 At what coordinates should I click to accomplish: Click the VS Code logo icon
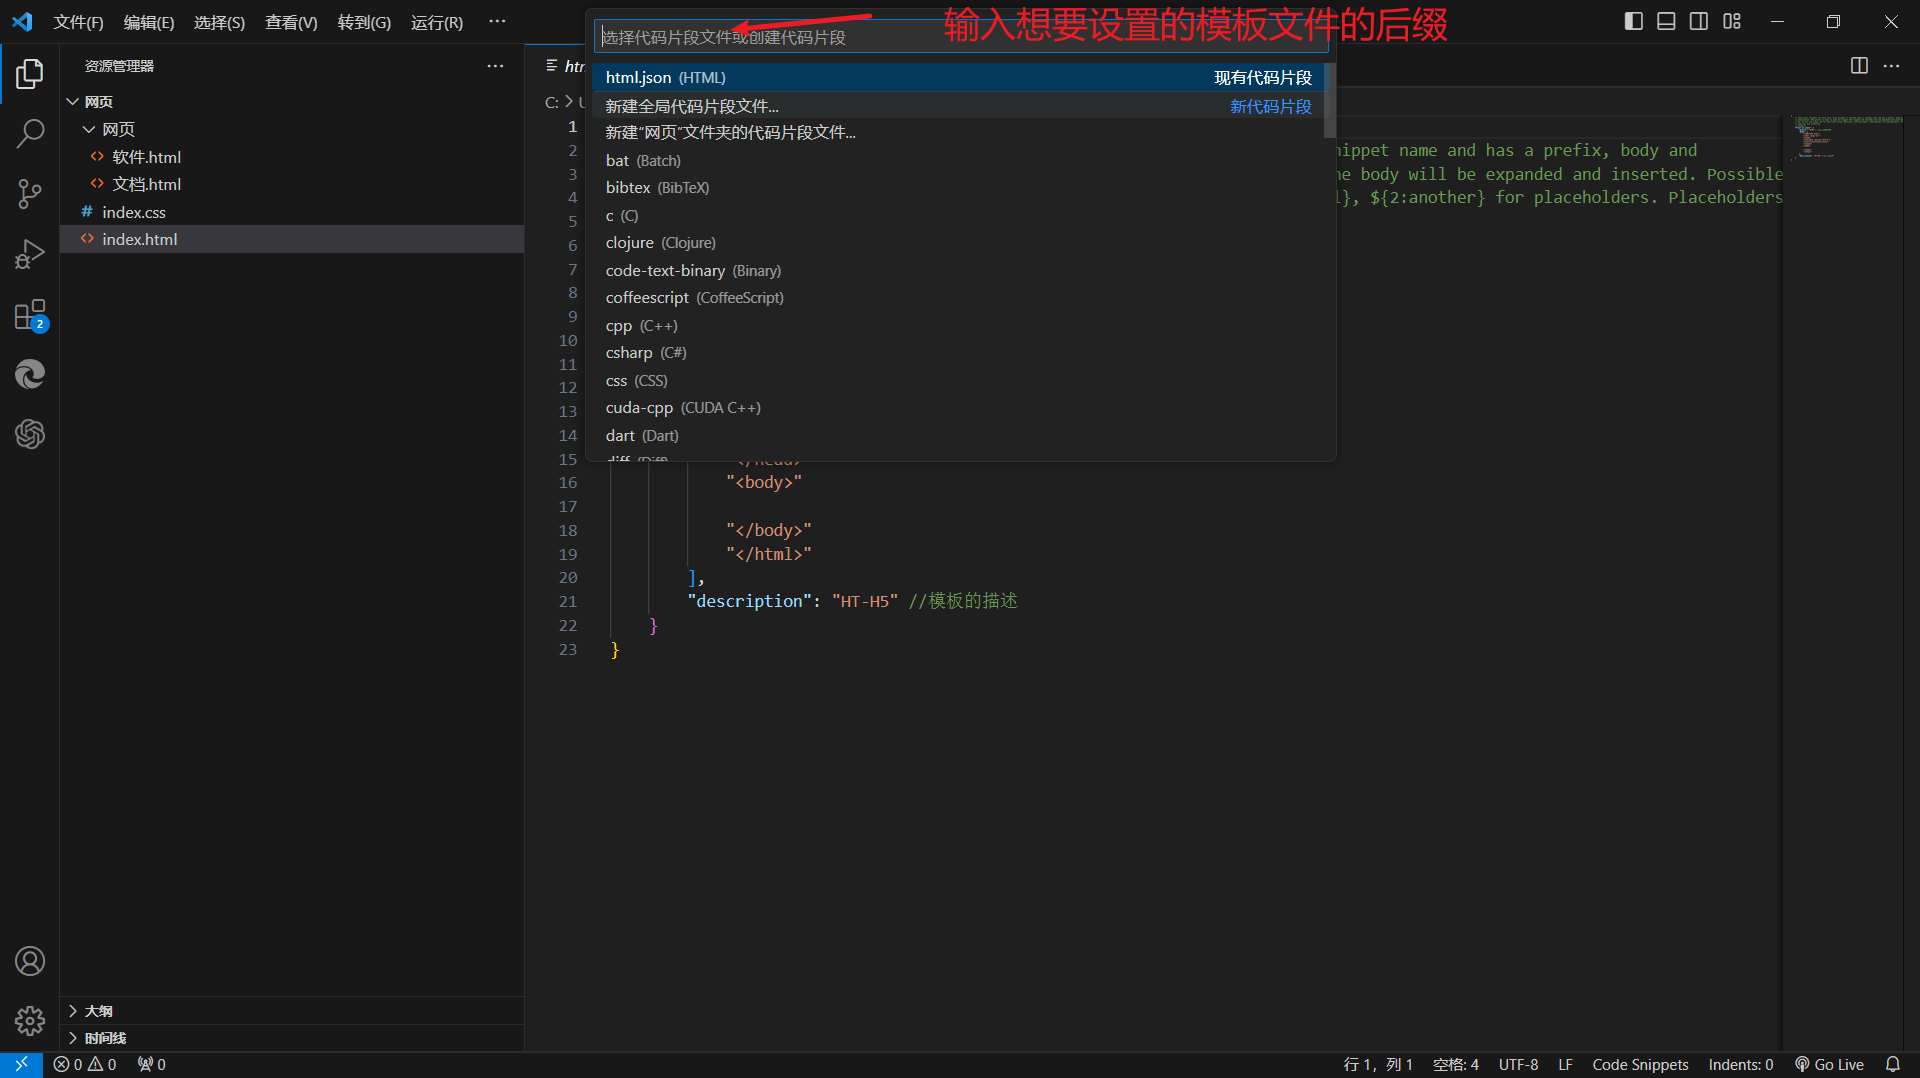(x=22, y=21)
